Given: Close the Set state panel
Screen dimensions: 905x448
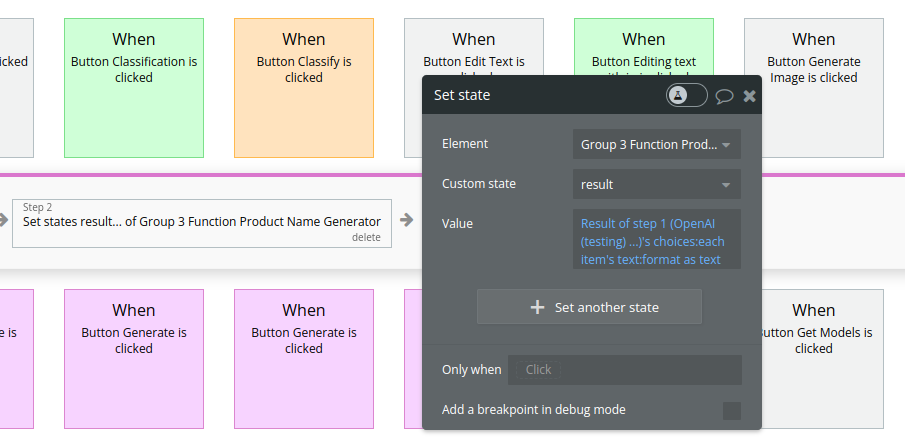Looking at the screenshot, I should coord(749,96).
